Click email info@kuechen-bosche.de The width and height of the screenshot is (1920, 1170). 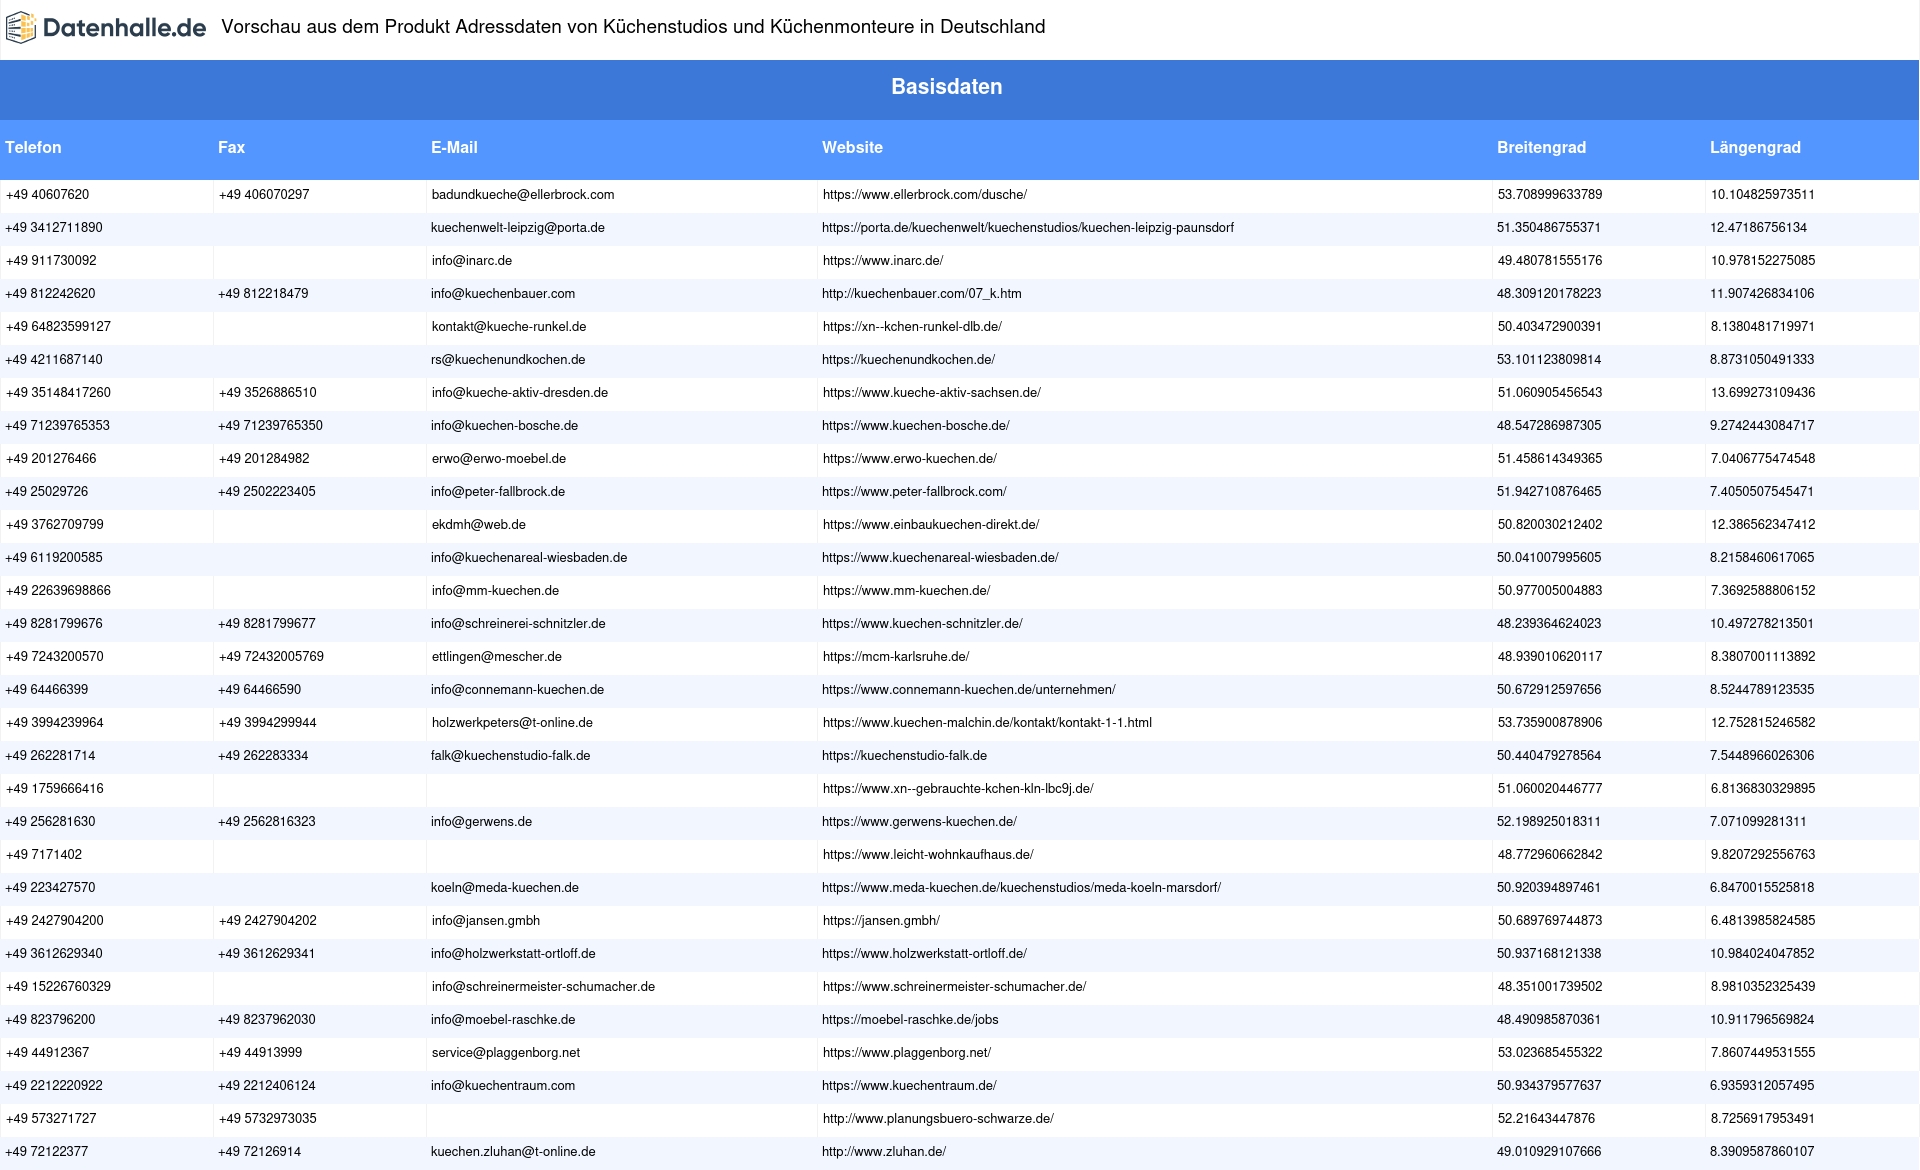pyautogui.click(x=504, y=426)
